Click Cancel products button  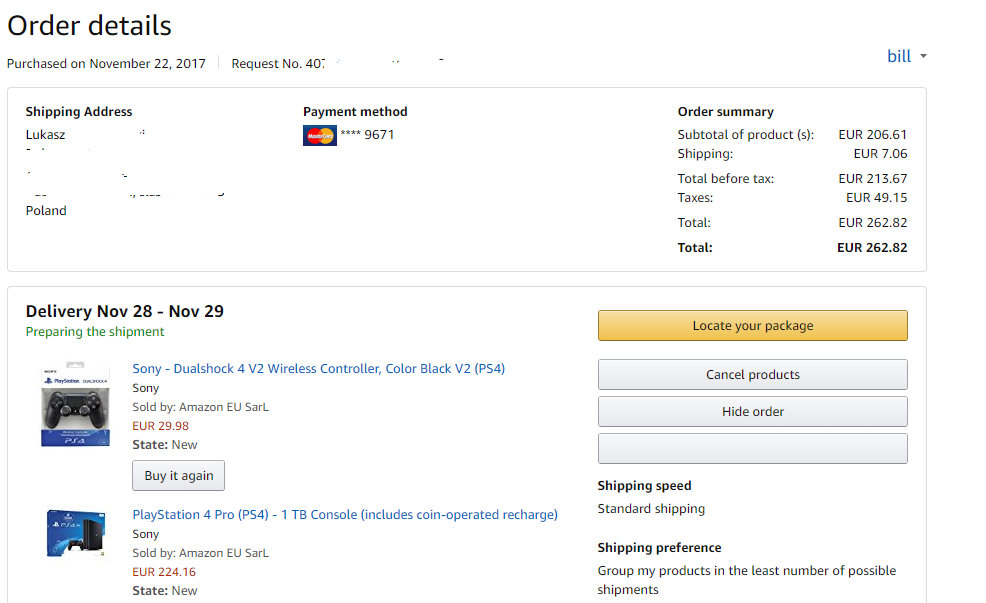pos(753,375)
